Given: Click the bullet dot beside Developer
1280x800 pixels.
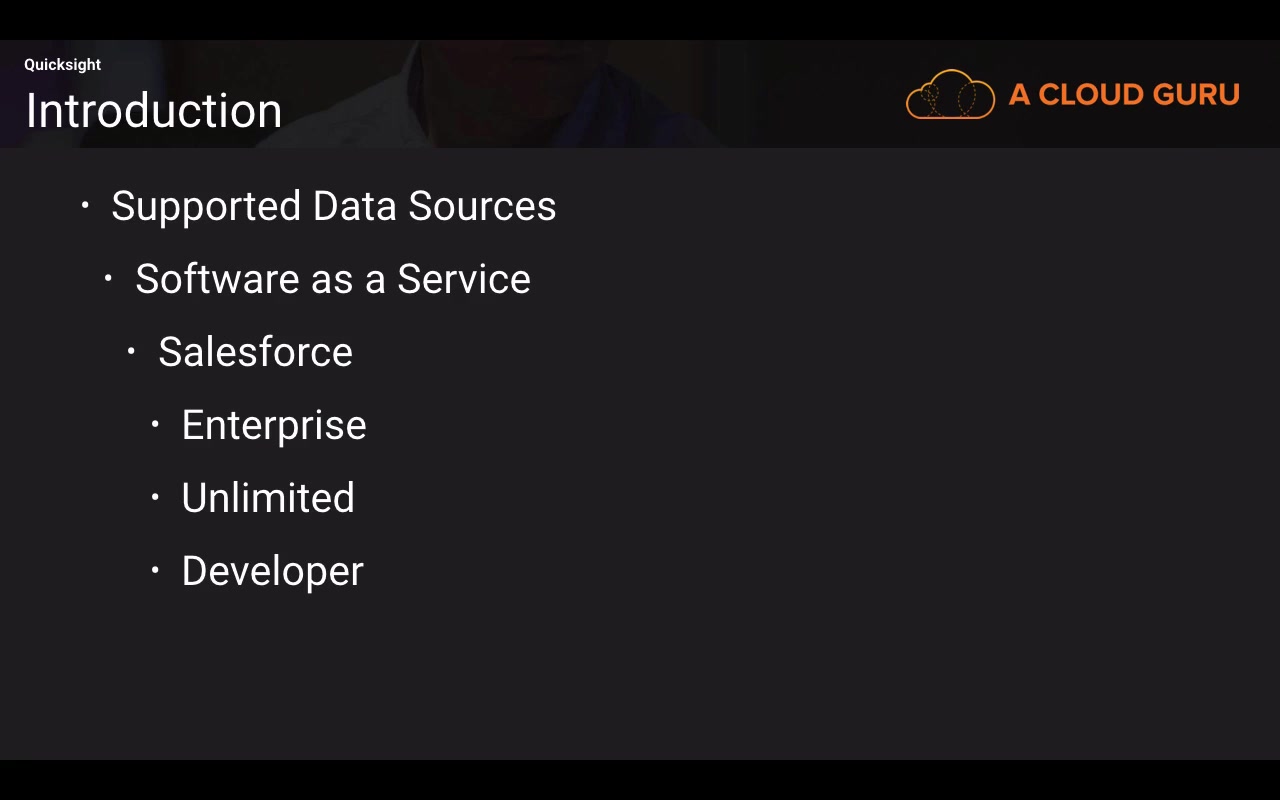Looking at the screenshot, I should coord(155,571).
